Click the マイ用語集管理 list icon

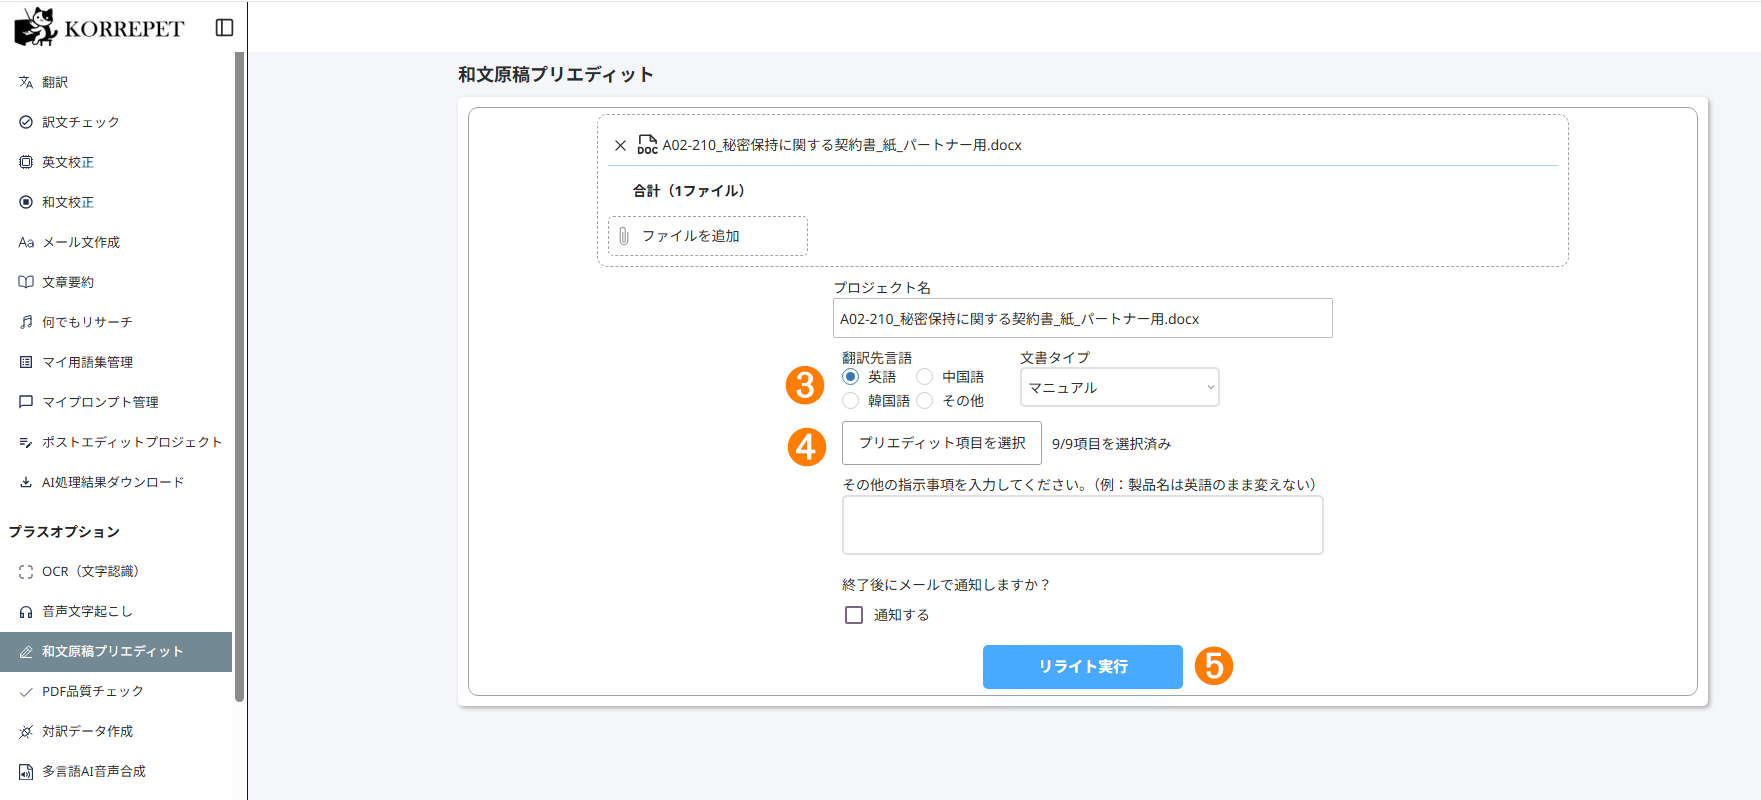click(x=26, y=362)
